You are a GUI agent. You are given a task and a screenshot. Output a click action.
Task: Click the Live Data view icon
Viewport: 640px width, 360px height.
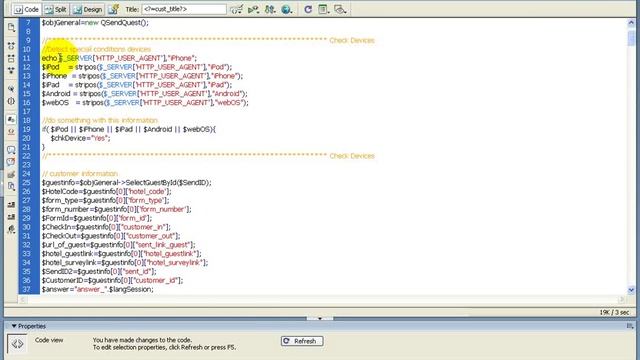click(x=114, y=9)
